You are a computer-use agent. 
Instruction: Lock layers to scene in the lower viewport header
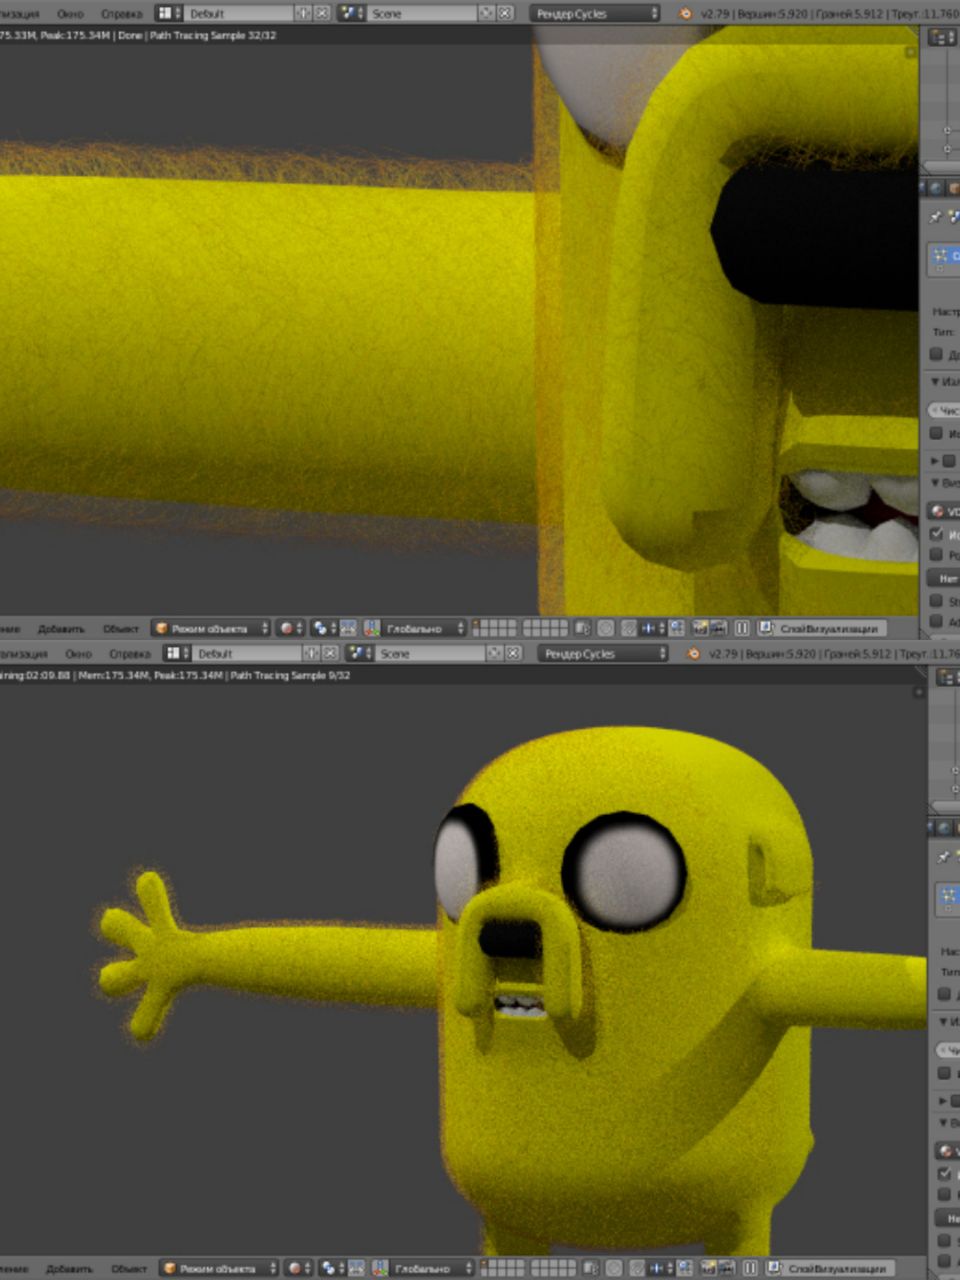(x=592, y=1268)
